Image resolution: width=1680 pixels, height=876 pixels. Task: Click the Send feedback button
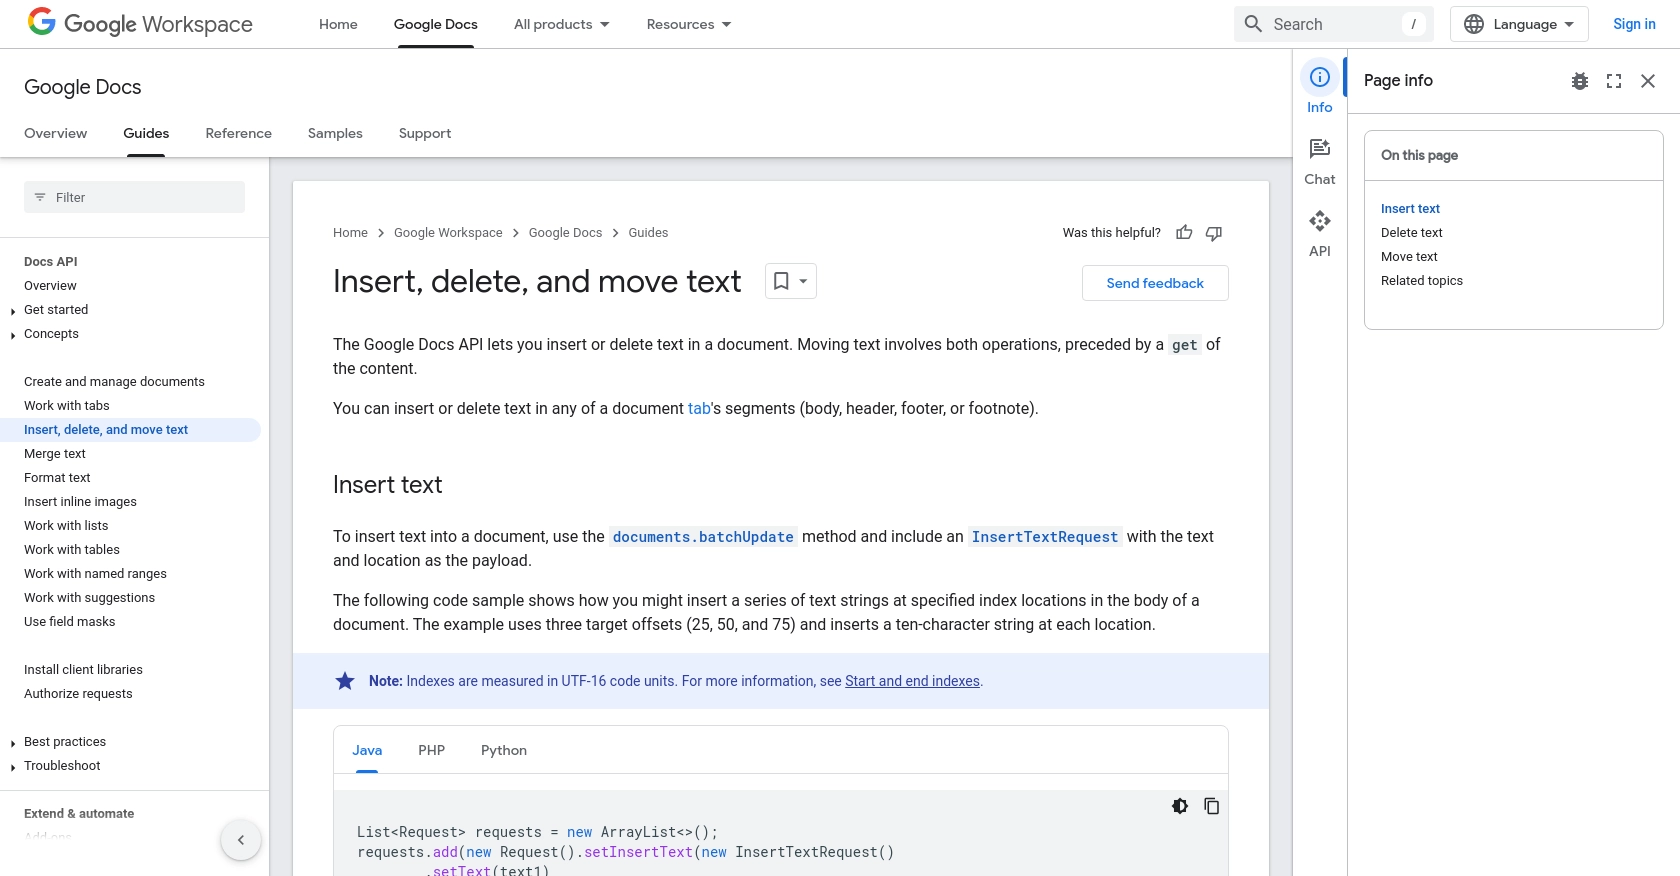pos(1155,283)
